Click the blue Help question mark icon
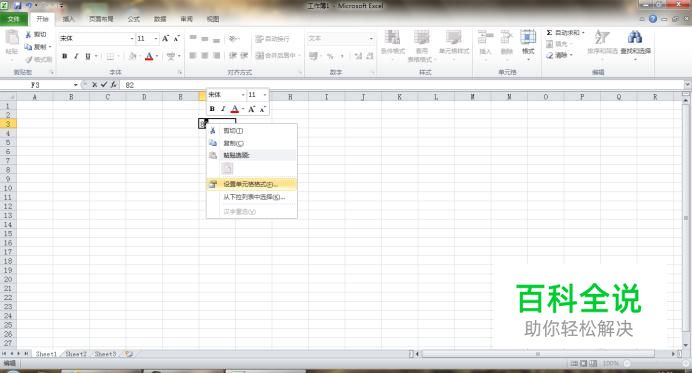The width and height of the screenshot is (692, 373). click(653, 19)
